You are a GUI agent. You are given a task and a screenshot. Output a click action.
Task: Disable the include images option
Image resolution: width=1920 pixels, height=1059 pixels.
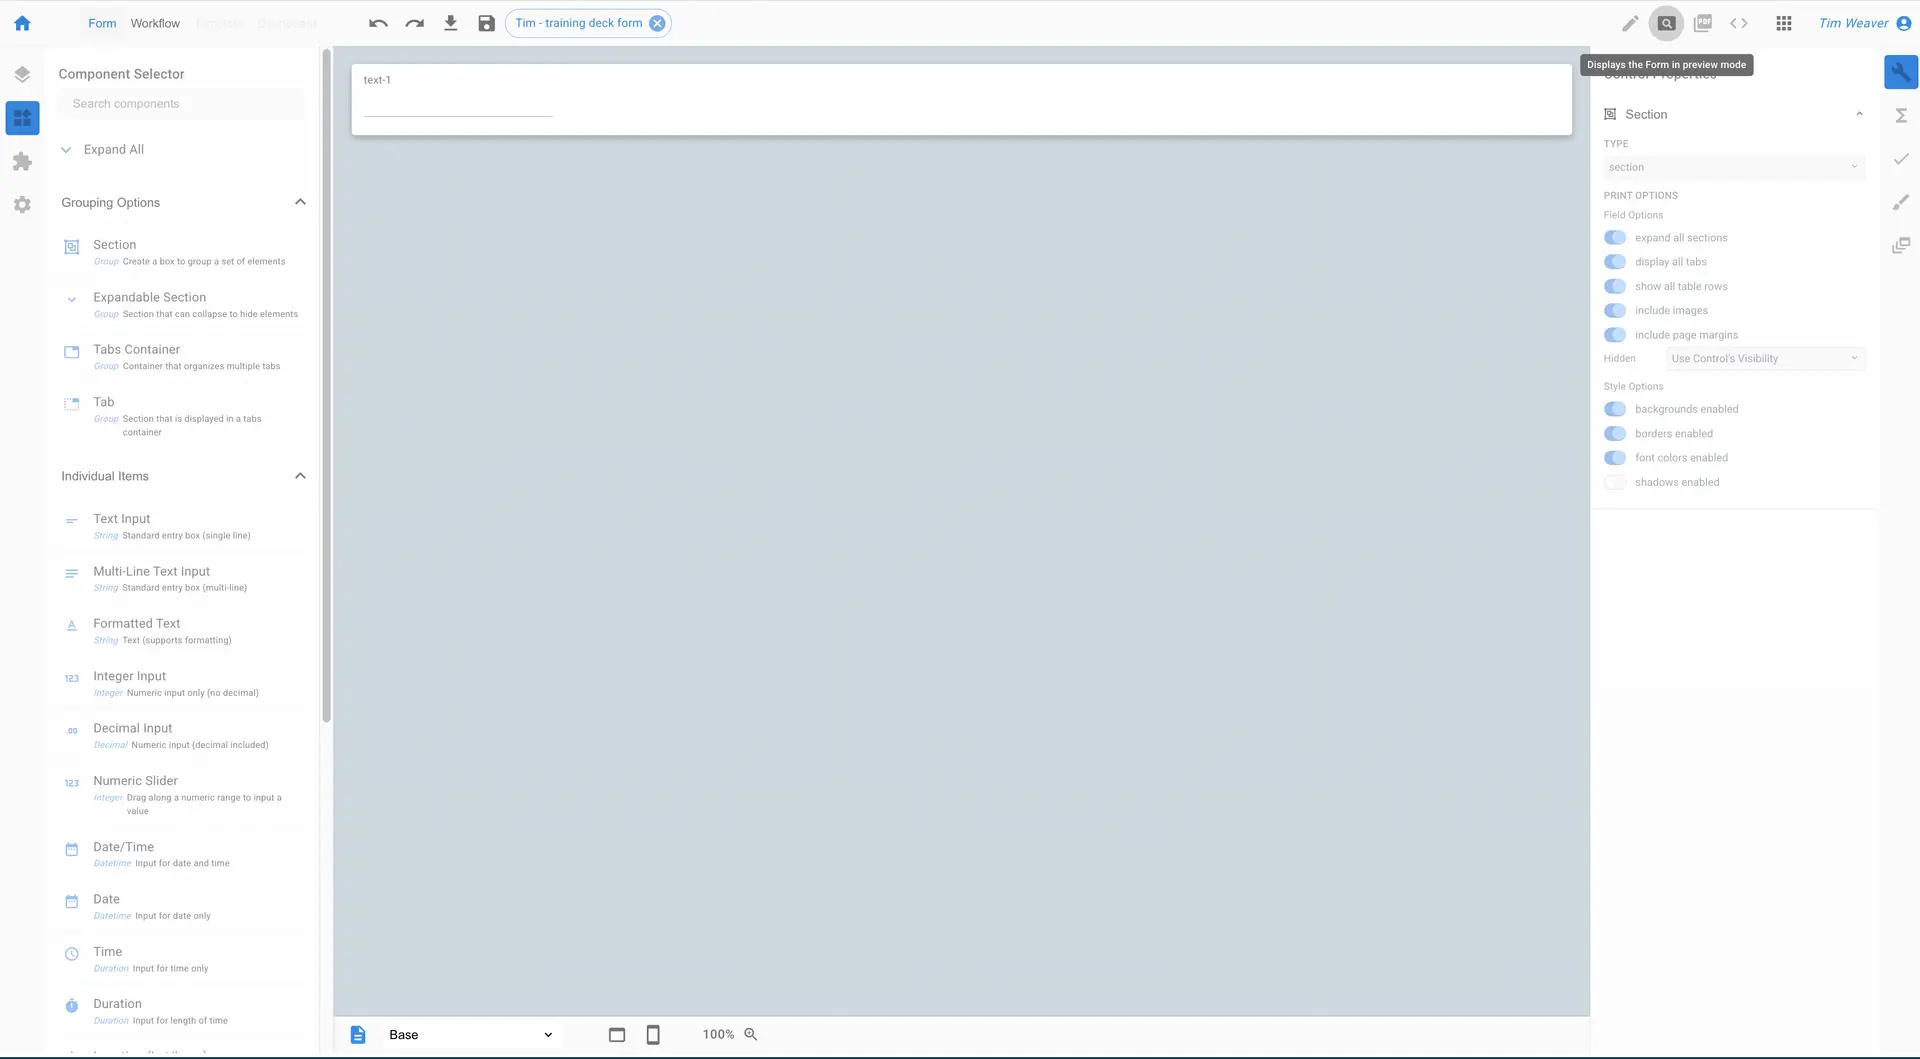(x=1614, y=310)
